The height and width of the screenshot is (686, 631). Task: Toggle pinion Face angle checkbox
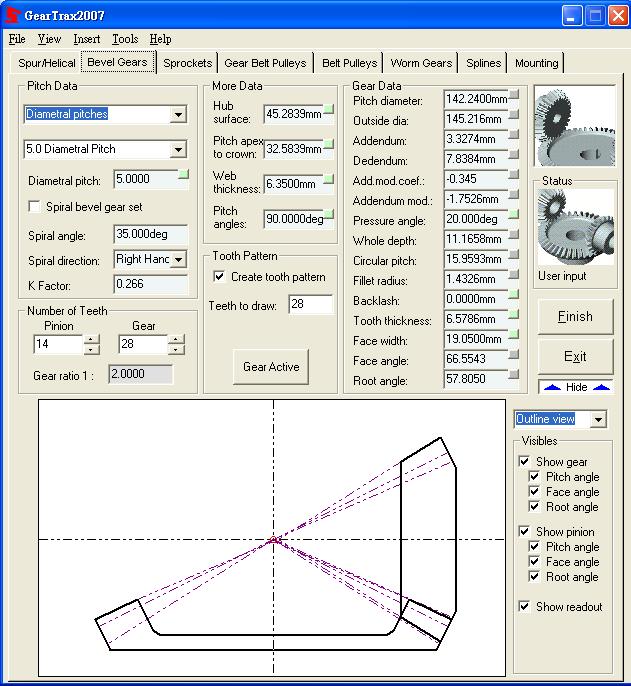[x=534, y=561]
